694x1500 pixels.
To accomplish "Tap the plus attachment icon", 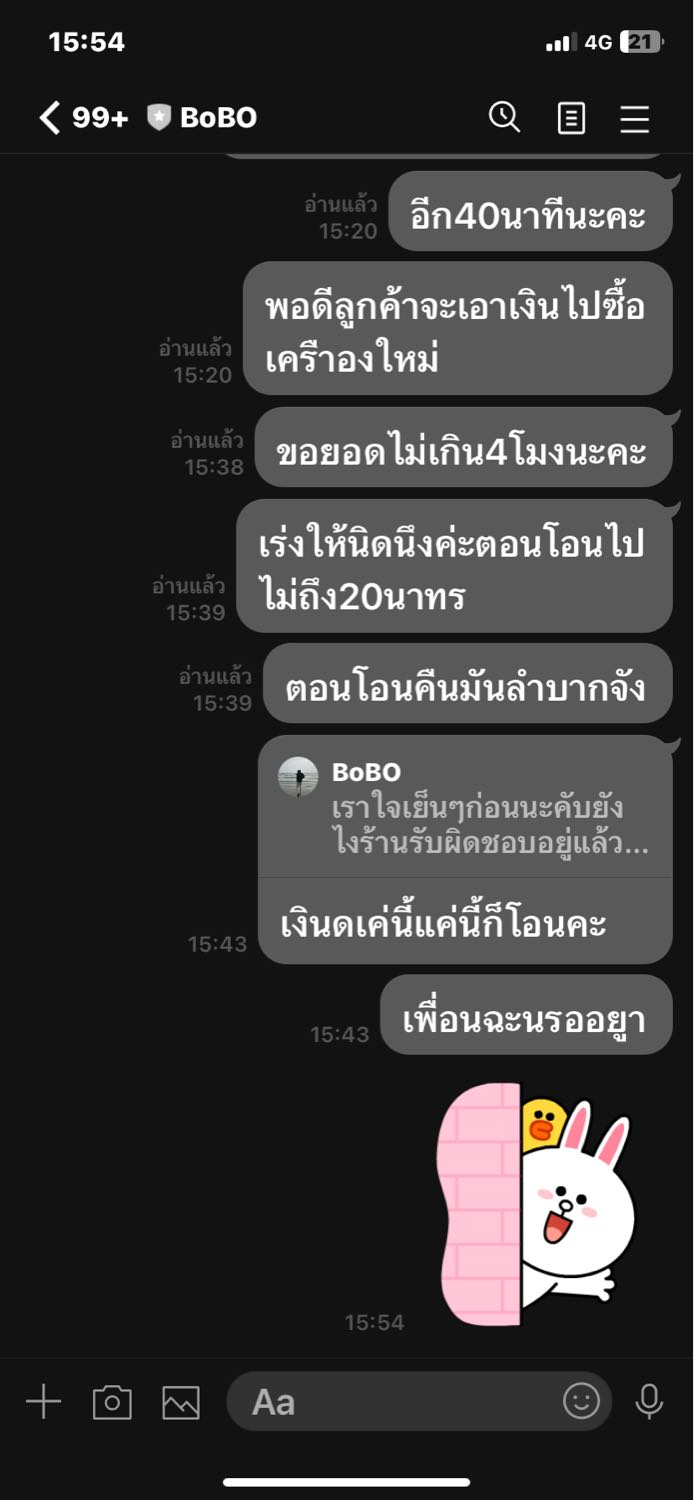I will click(43, 1401).
